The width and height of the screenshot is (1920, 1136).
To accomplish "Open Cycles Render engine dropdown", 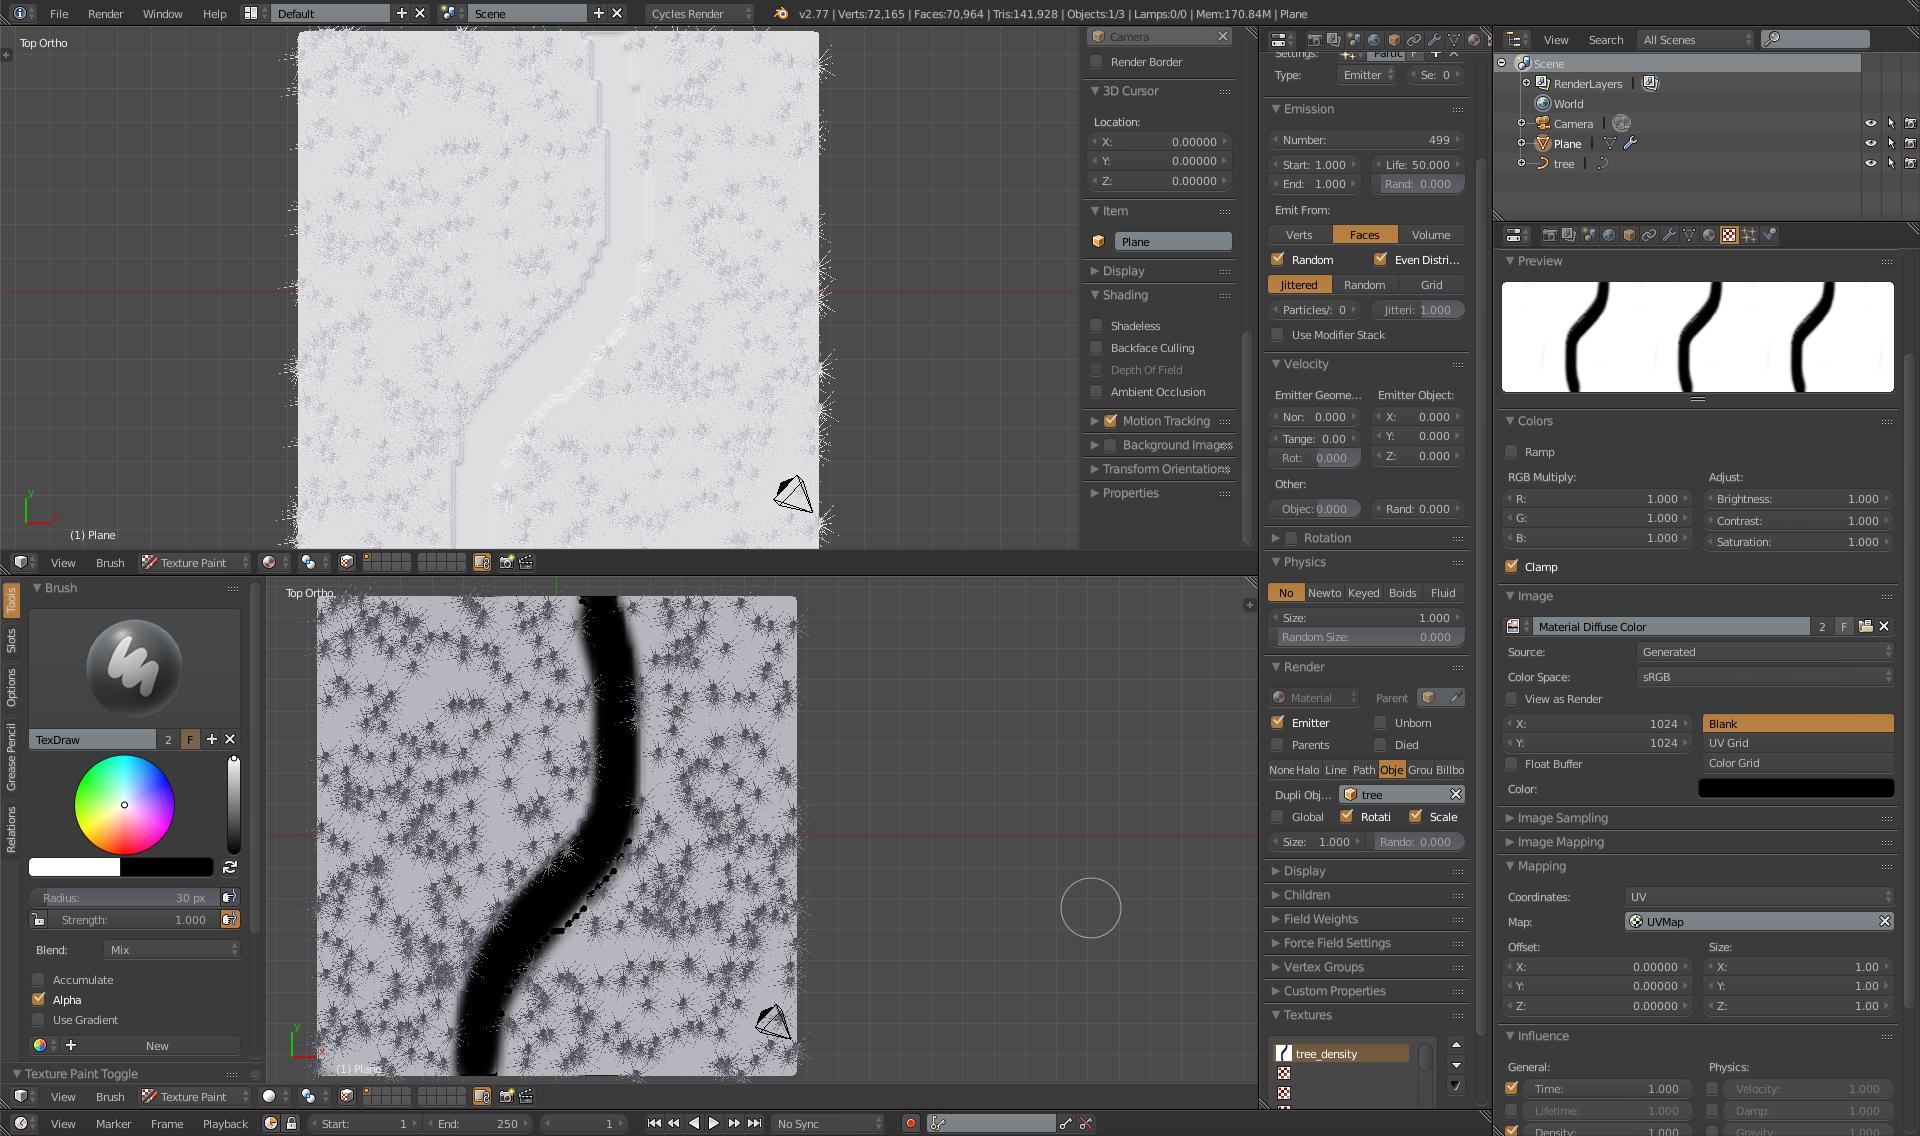I will 699,13.
